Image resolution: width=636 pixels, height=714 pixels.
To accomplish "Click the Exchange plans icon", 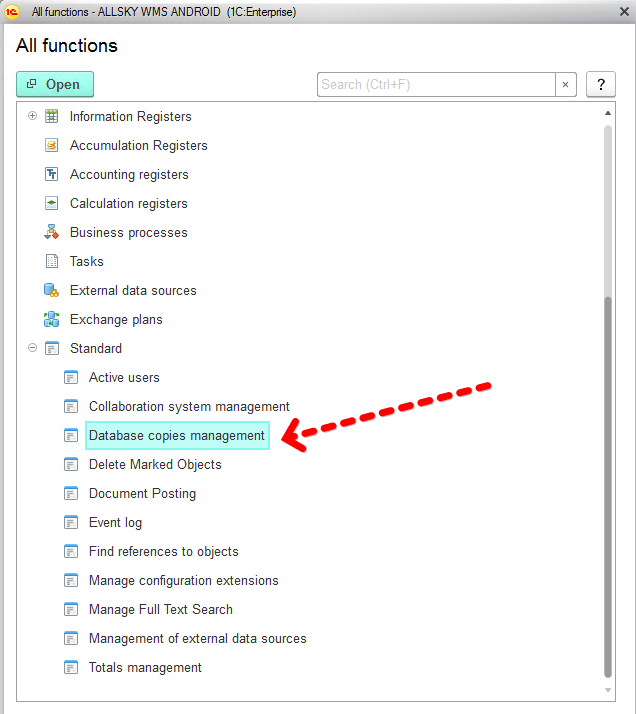I will (51, 319).
